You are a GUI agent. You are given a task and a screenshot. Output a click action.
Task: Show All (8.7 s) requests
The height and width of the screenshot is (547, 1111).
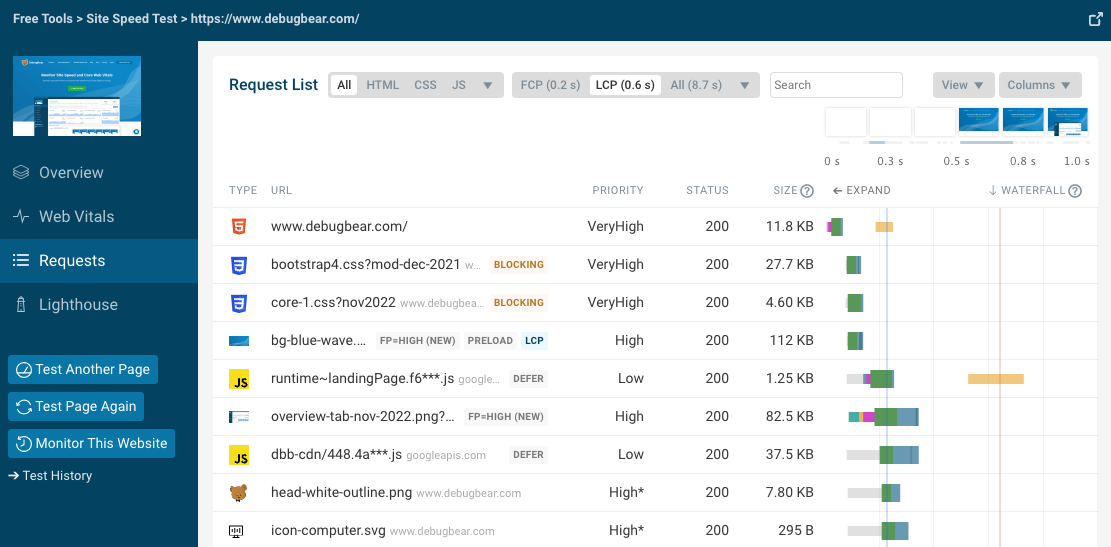(x=696, y=85)
